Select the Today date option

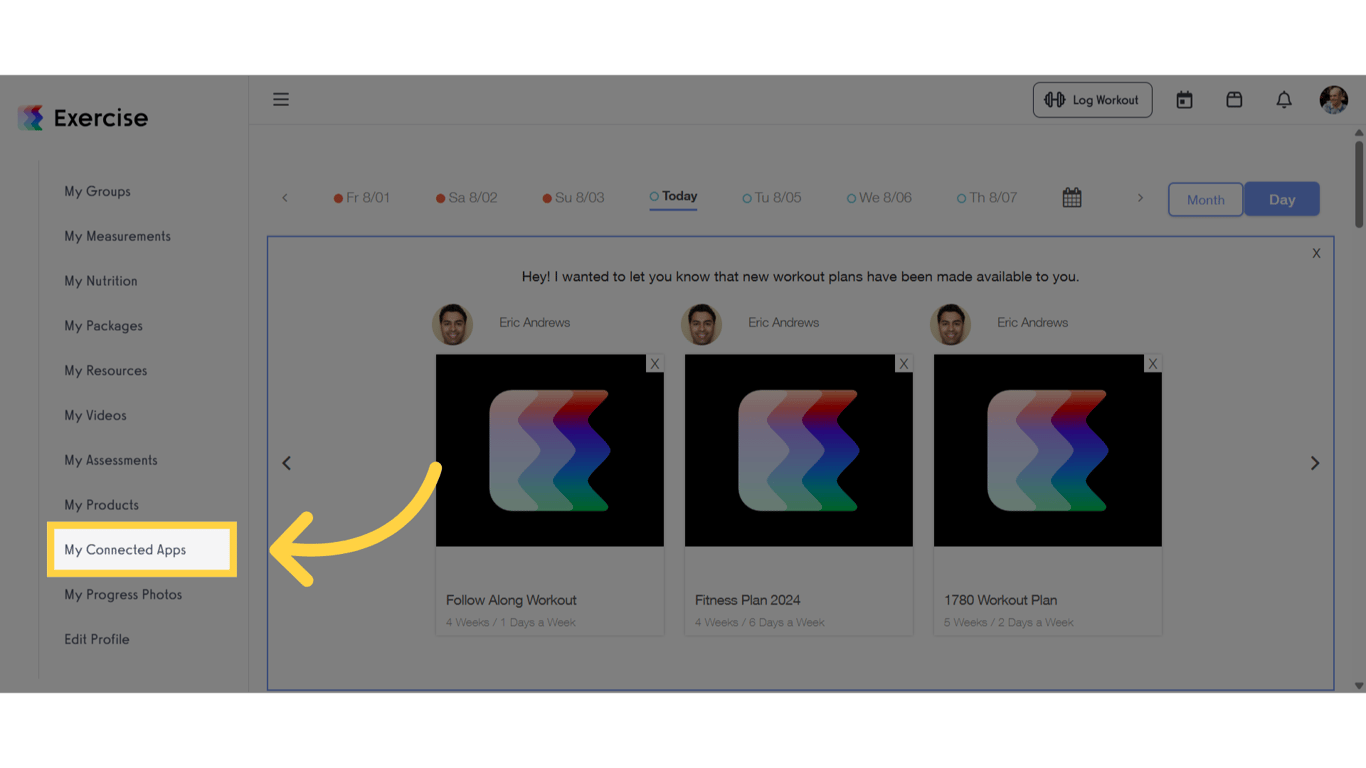click(x=672, y=196)
